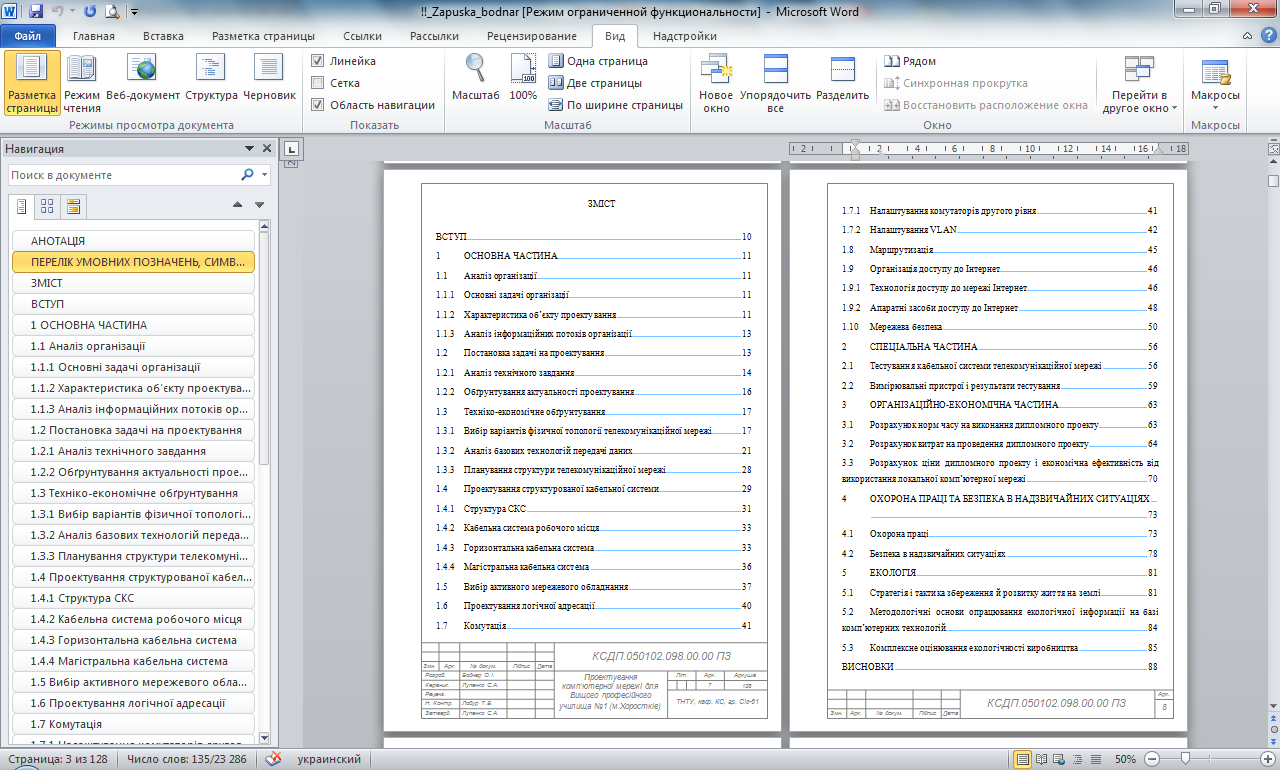
Task: Show Две страницы two-page view
Action: point(595,83)
